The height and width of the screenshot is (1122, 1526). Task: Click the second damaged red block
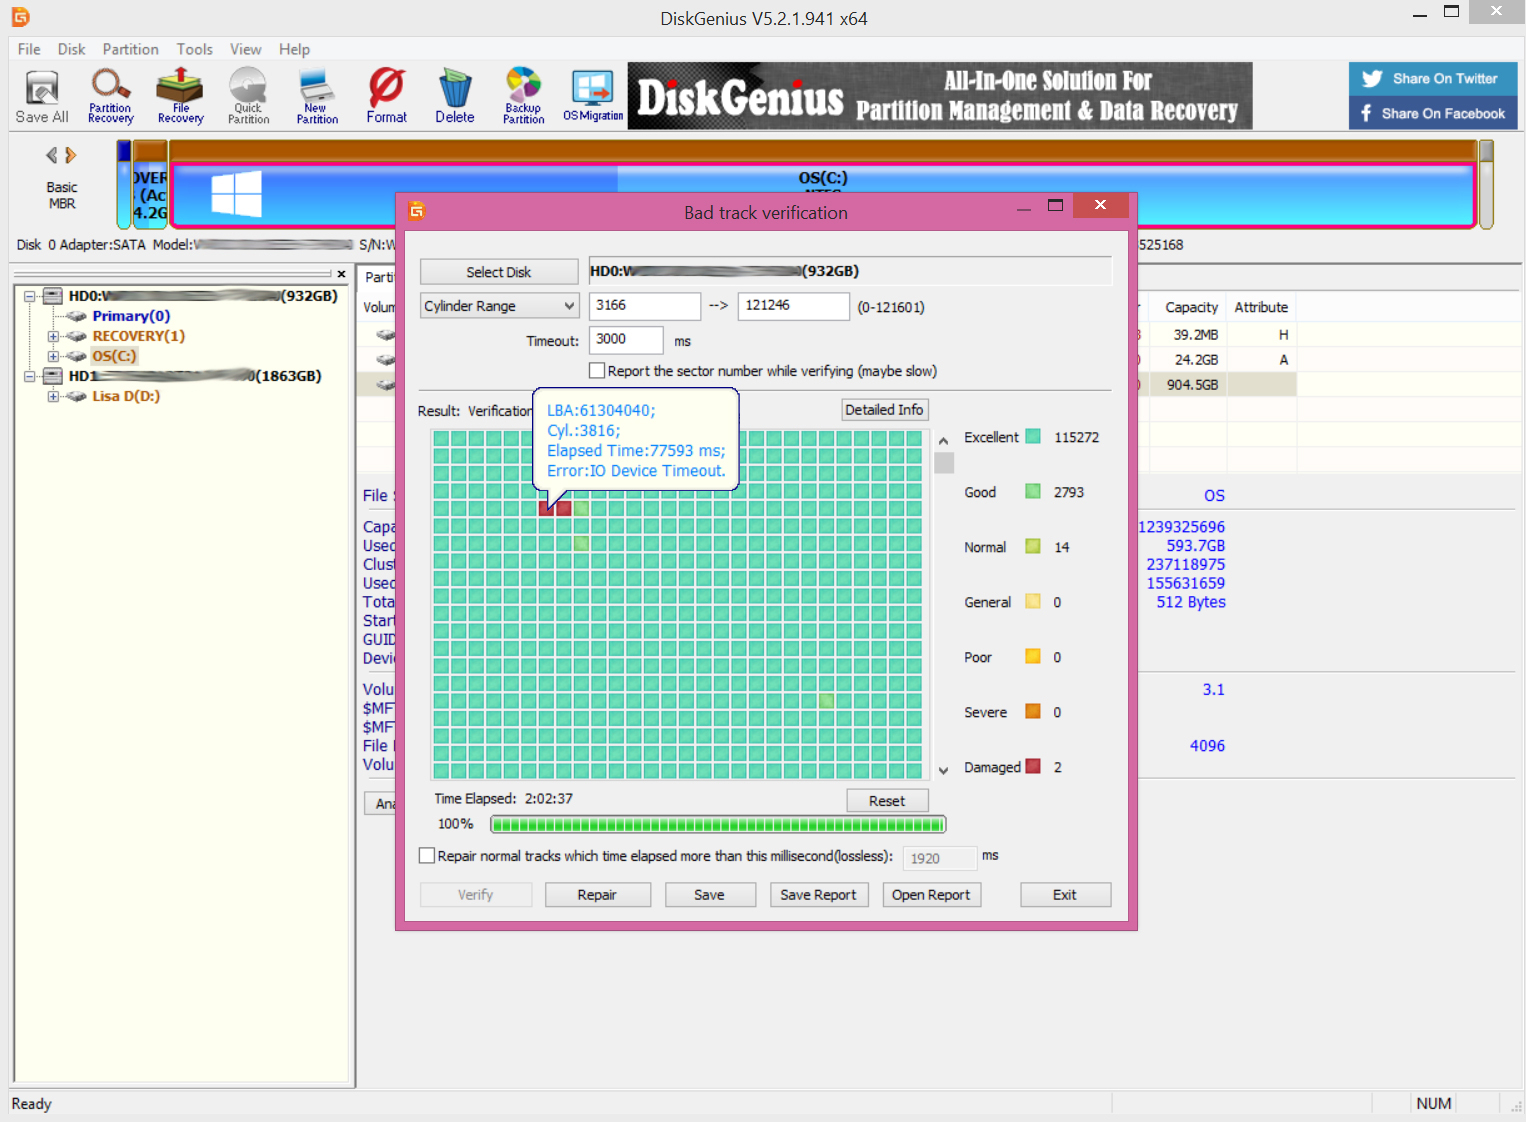tap(564, 509)
